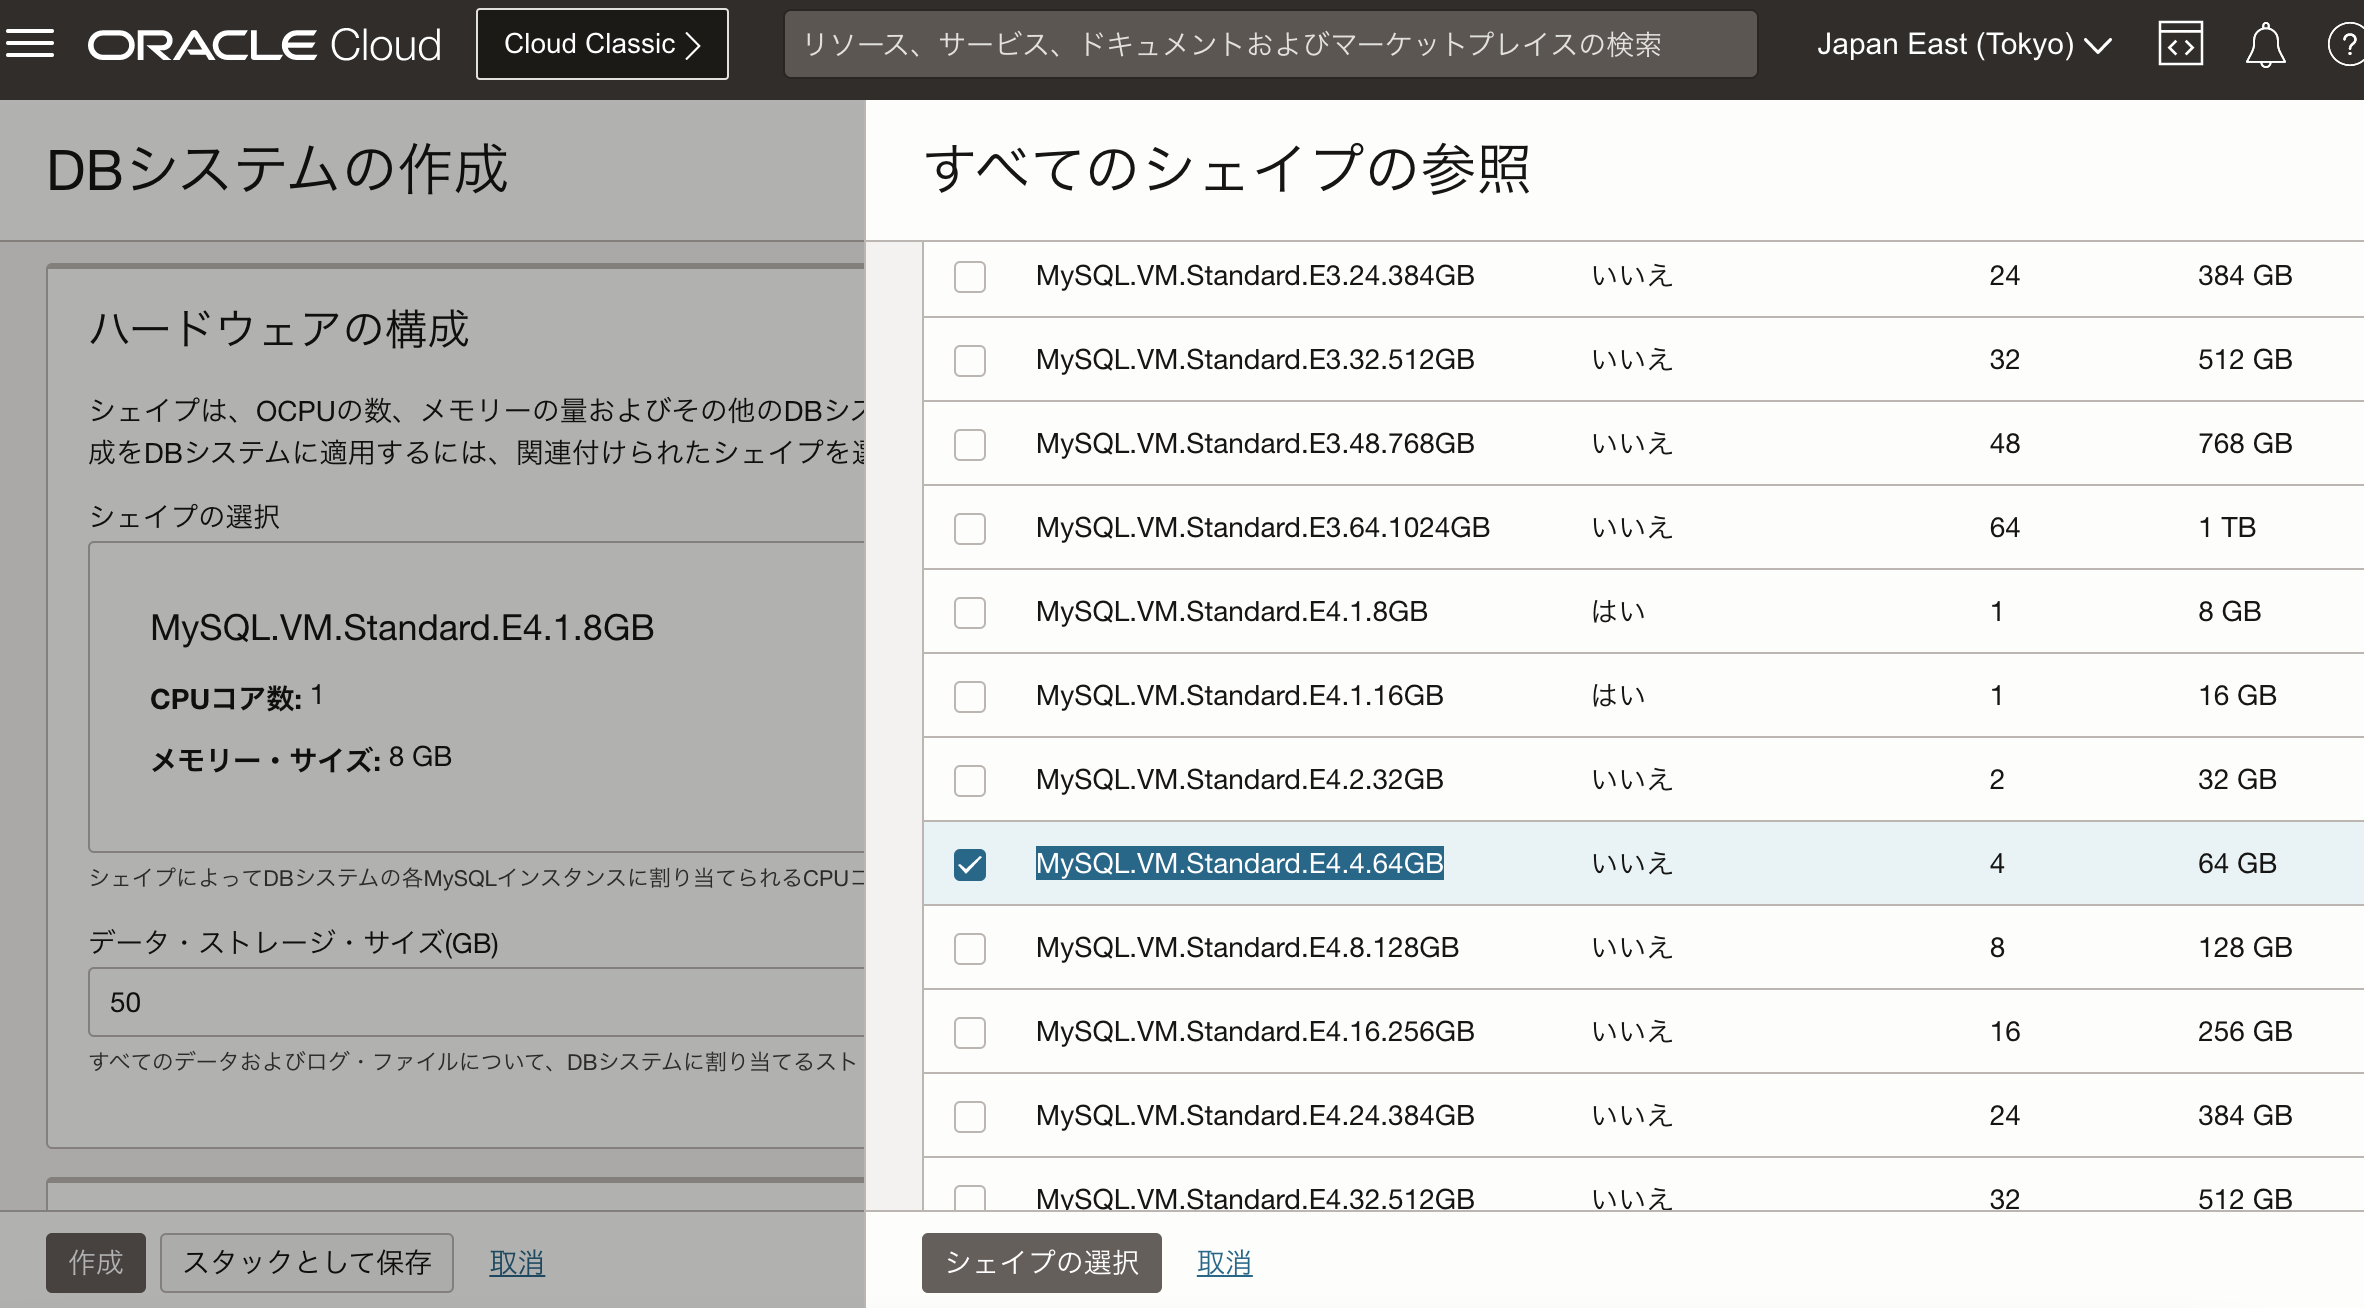Focus the resource search field
The image size is (2364, 1308).
pyautogui.click(x=1270, y=44)
